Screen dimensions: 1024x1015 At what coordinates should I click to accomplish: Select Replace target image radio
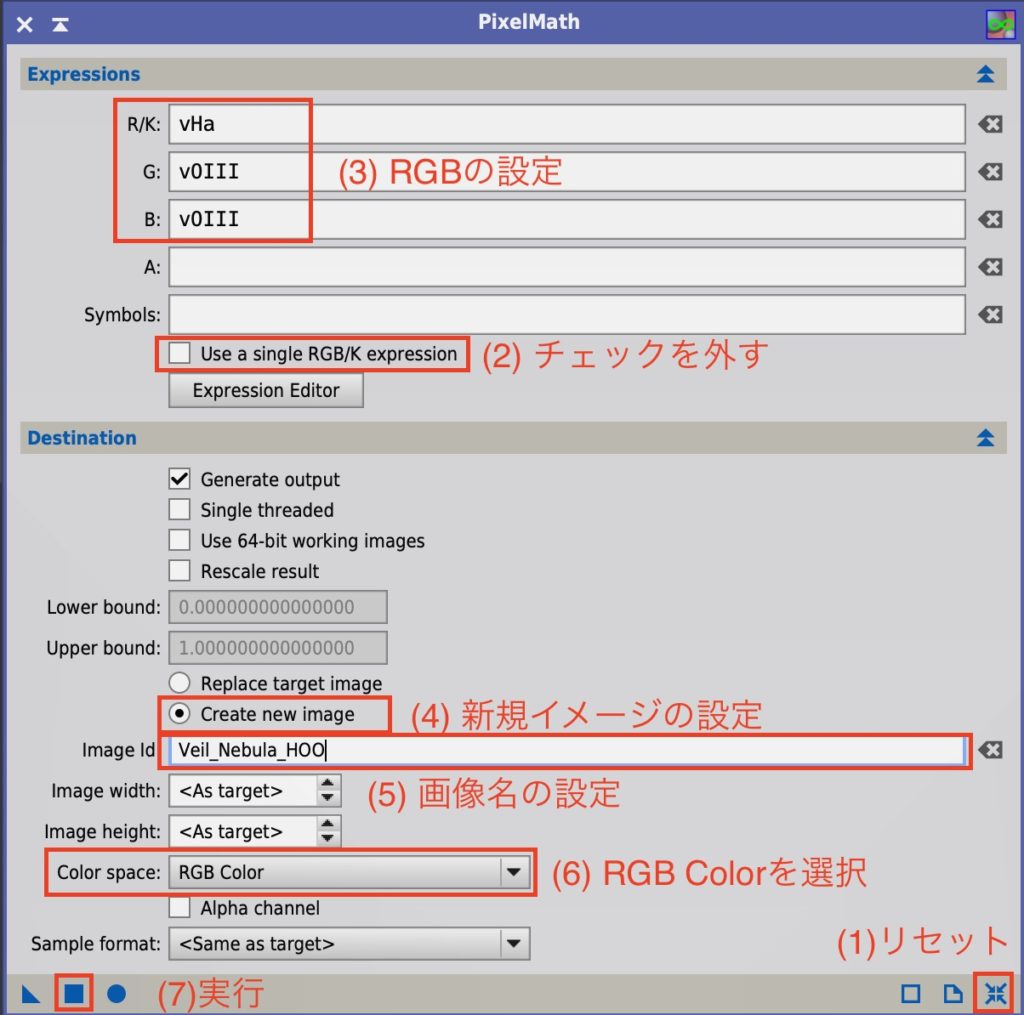(x=180, y=683)
